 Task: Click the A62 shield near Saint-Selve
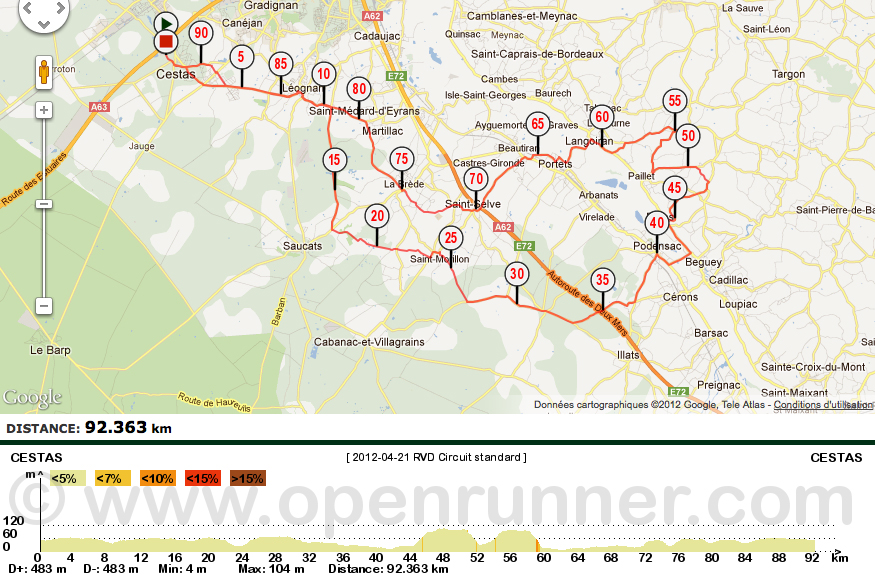(503, 227)
